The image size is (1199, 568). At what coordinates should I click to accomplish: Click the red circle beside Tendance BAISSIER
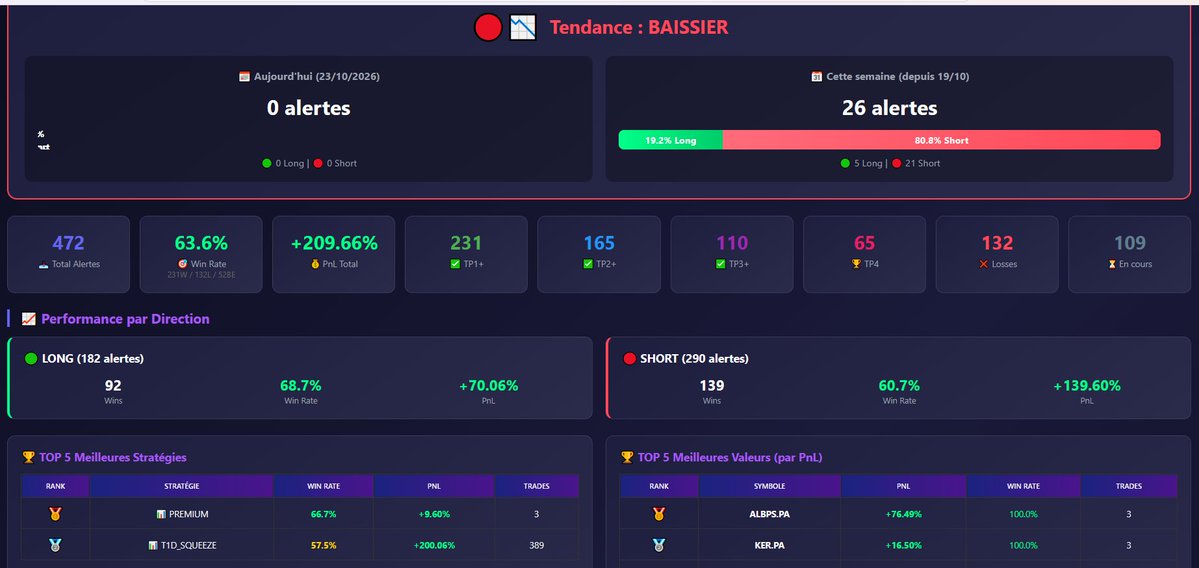488,28
